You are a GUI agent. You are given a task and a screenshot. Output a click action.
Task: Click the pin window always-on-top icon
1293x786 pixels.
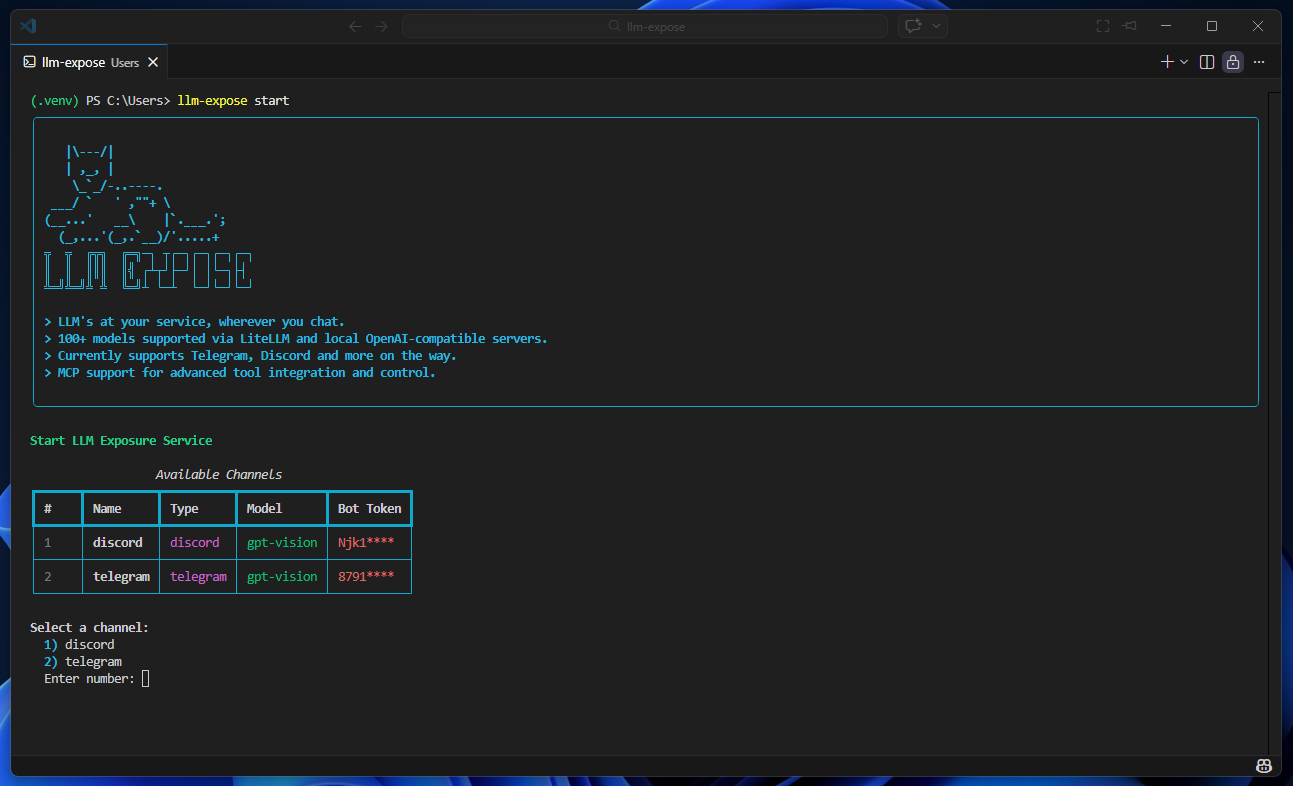(1130, 26)
